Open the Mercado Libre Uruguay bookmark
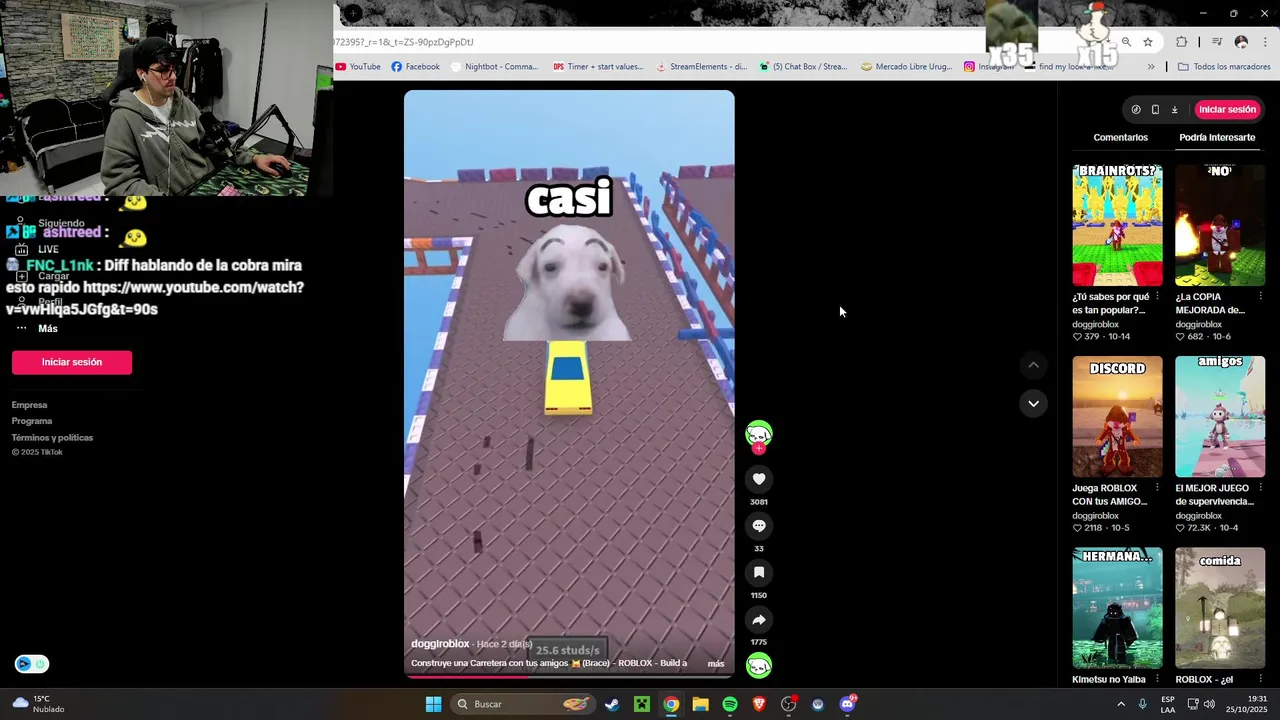The image size is (1280, 720). [x=907, y=67]
